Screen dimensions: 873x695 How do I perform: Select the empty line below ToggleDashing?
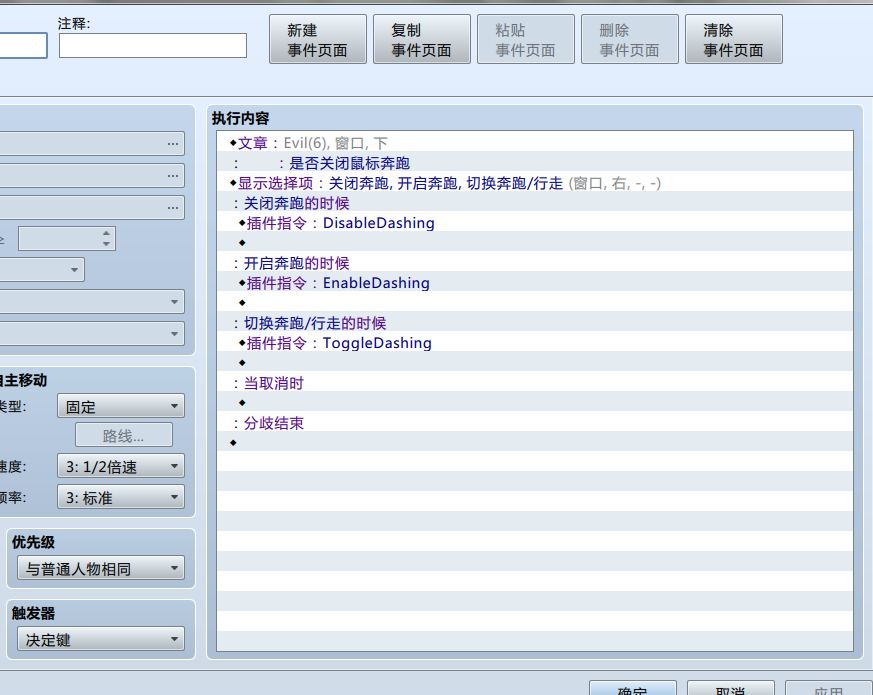[x=534, y=363]
